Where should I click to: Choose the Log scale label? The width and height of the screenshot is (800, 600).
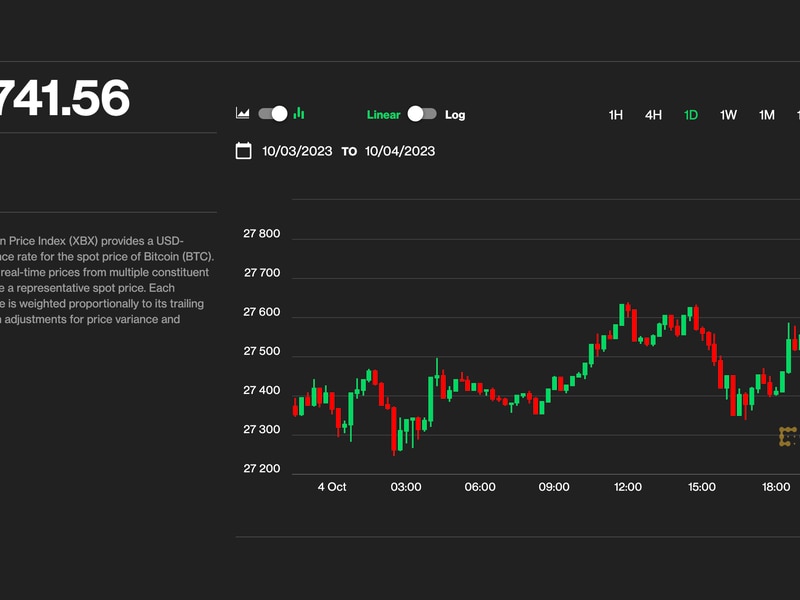pyautogui.click(x=455, y=115)
